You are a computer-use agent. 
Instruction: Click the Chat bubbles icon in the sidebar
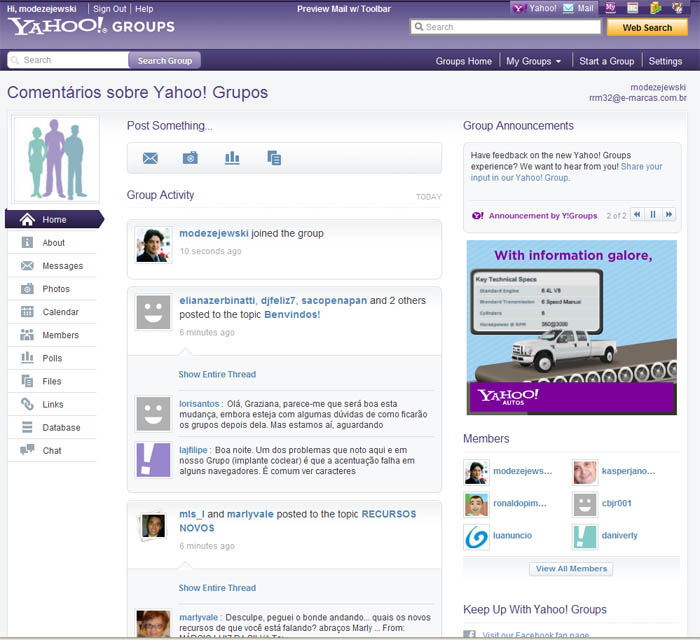pyautogui.click(x=27, y=450)
